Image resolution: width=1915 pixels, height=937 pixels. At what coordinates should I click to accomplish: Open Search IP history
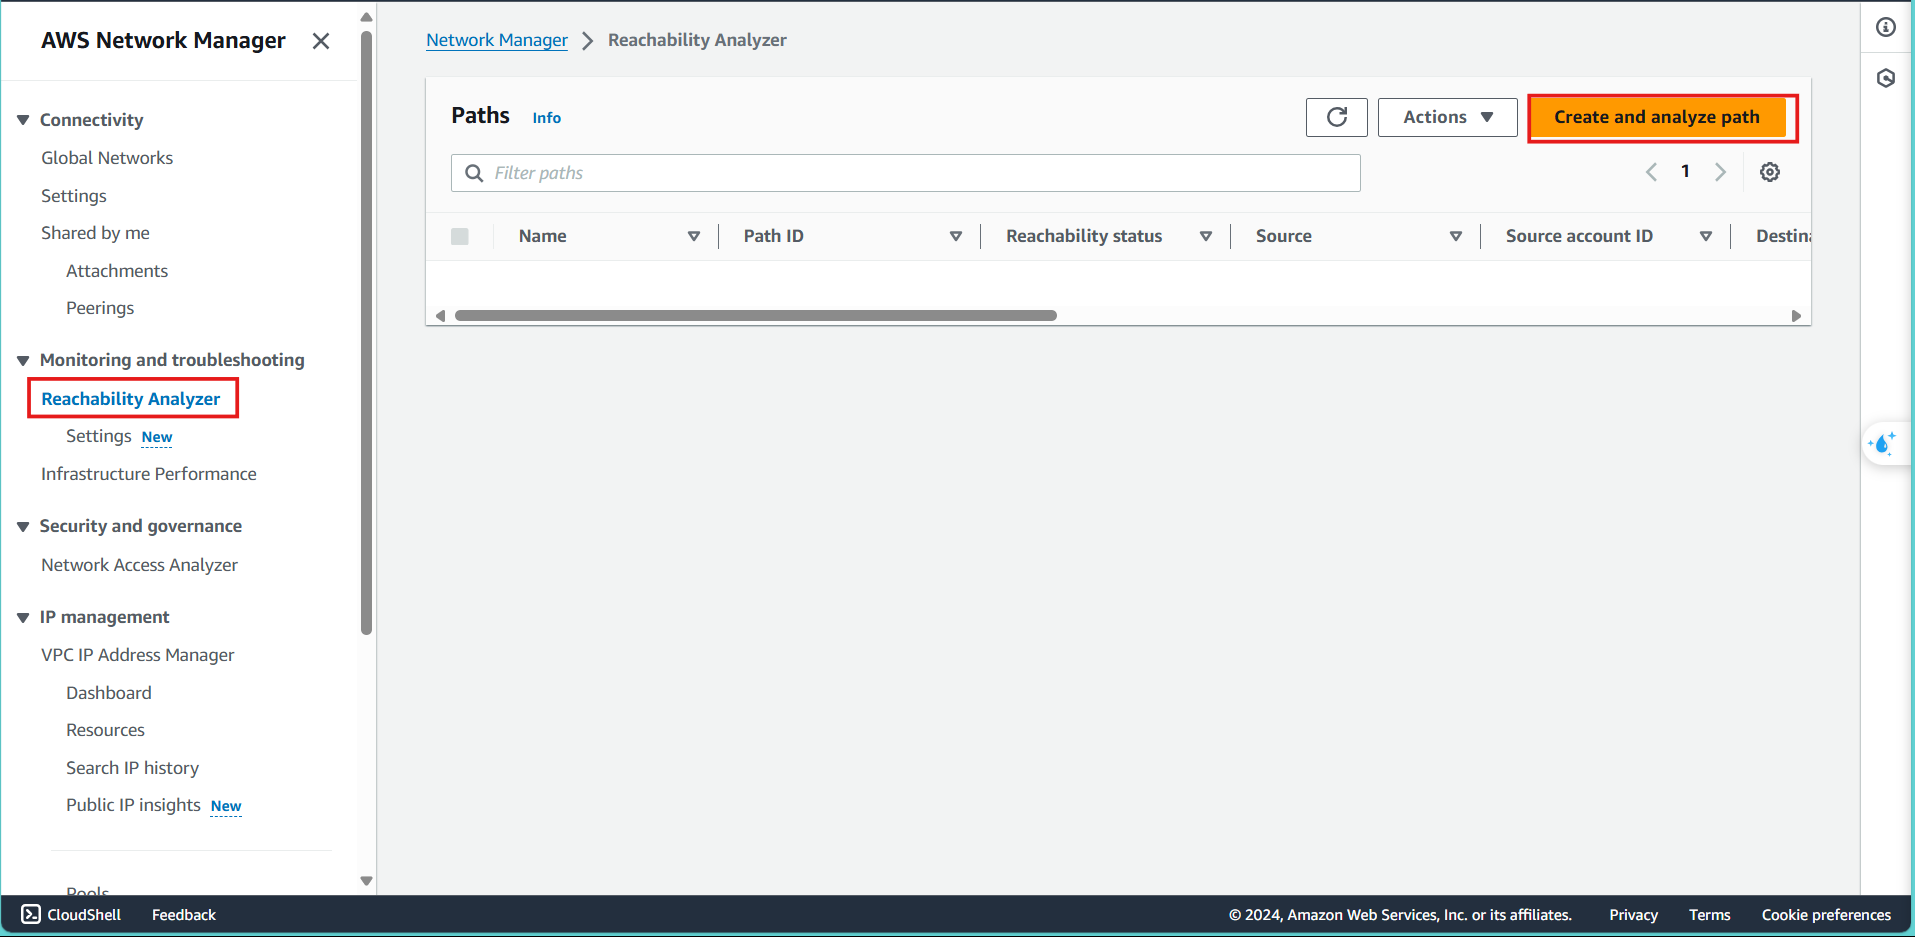132,768
